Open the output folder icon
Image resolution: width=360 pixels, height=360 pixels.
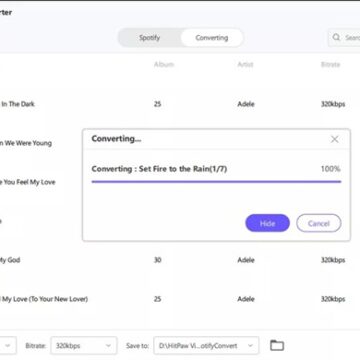tap(277, 345)
